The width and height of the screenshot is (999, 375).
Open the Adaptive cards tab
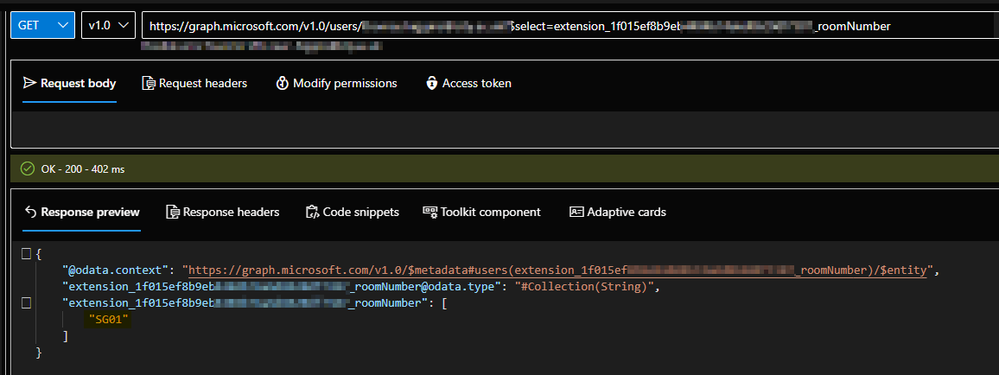(x=617, y=212)
